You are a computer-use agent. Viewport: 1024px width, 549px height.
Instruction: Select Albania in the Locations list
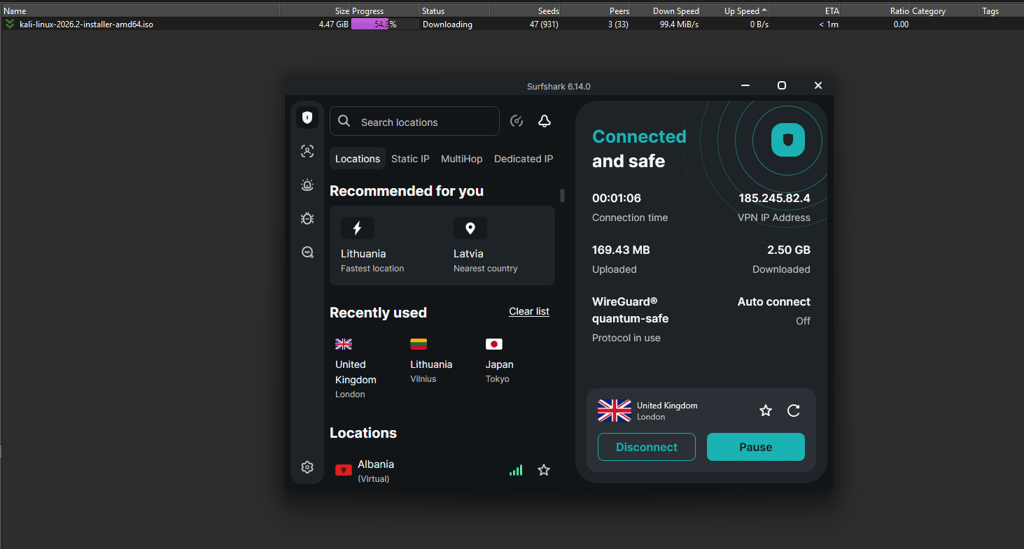[442, 470]
